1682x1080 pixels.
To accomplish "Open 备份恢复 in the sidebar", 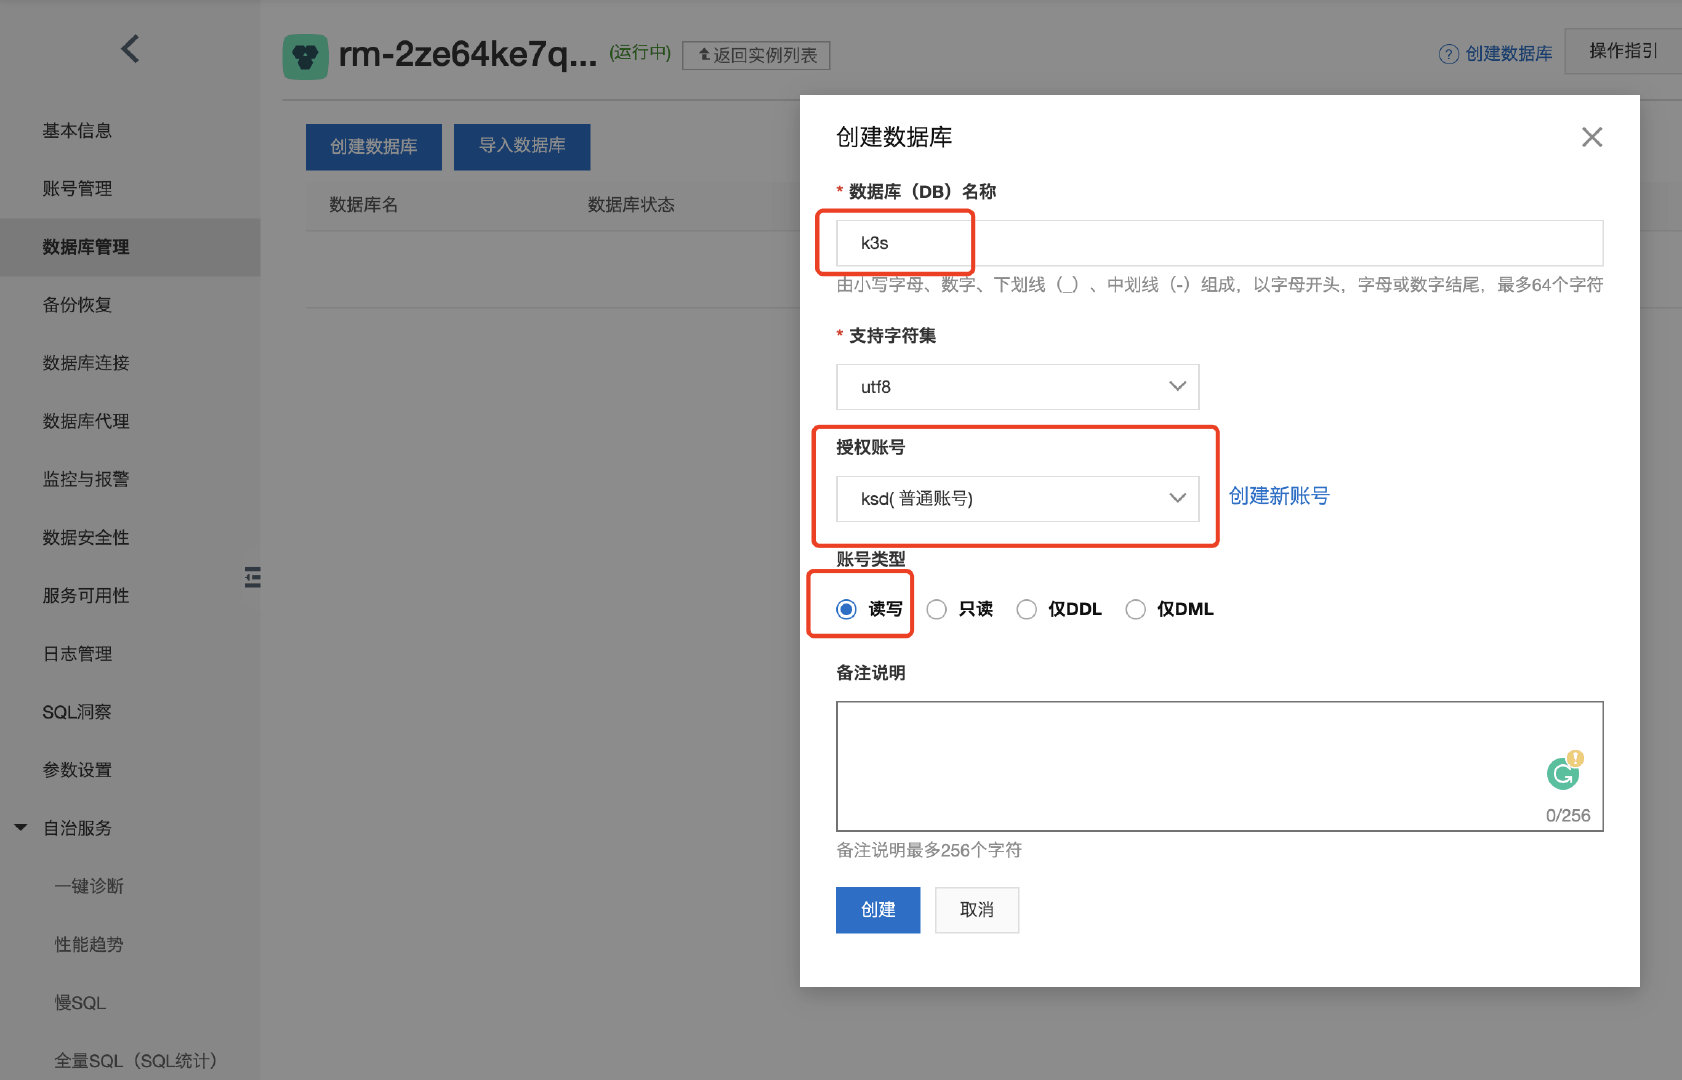I will pos(77,305).
